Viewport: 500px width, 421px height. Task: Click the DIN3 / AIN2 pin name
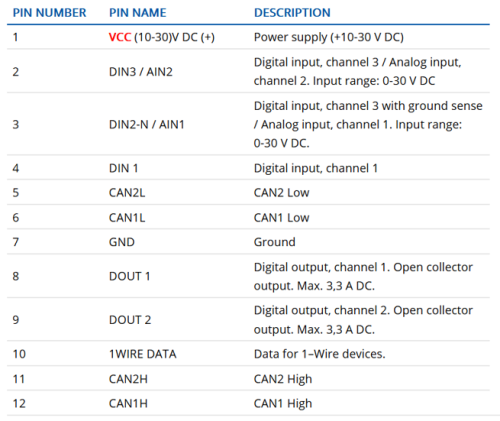(141, 72)
